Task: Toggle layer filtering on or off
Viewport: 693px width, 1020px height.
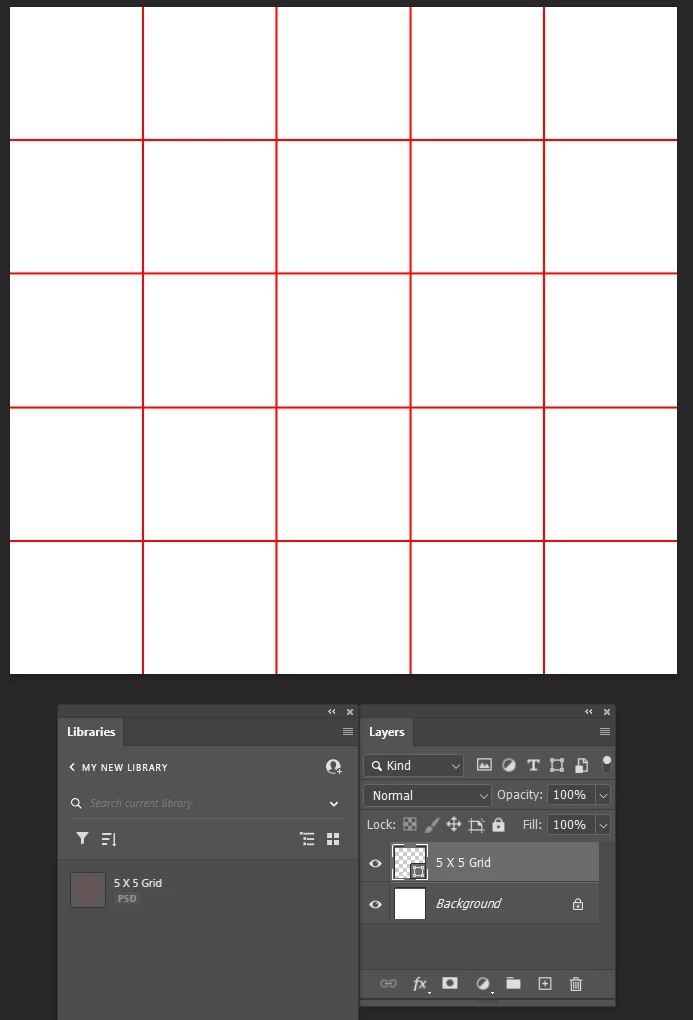Action: [606, 764]
